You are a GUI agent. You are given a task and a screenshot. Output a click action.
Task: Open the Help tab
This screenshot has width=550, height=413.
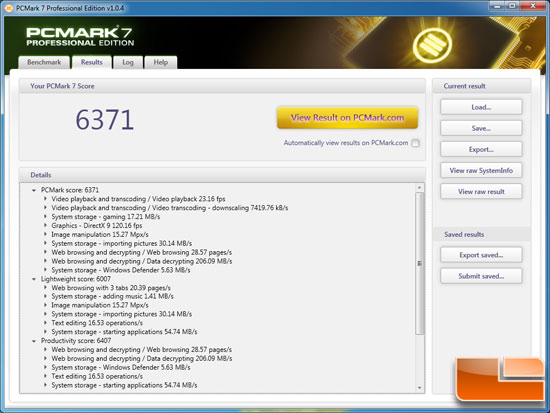click(x=161, y=62)
